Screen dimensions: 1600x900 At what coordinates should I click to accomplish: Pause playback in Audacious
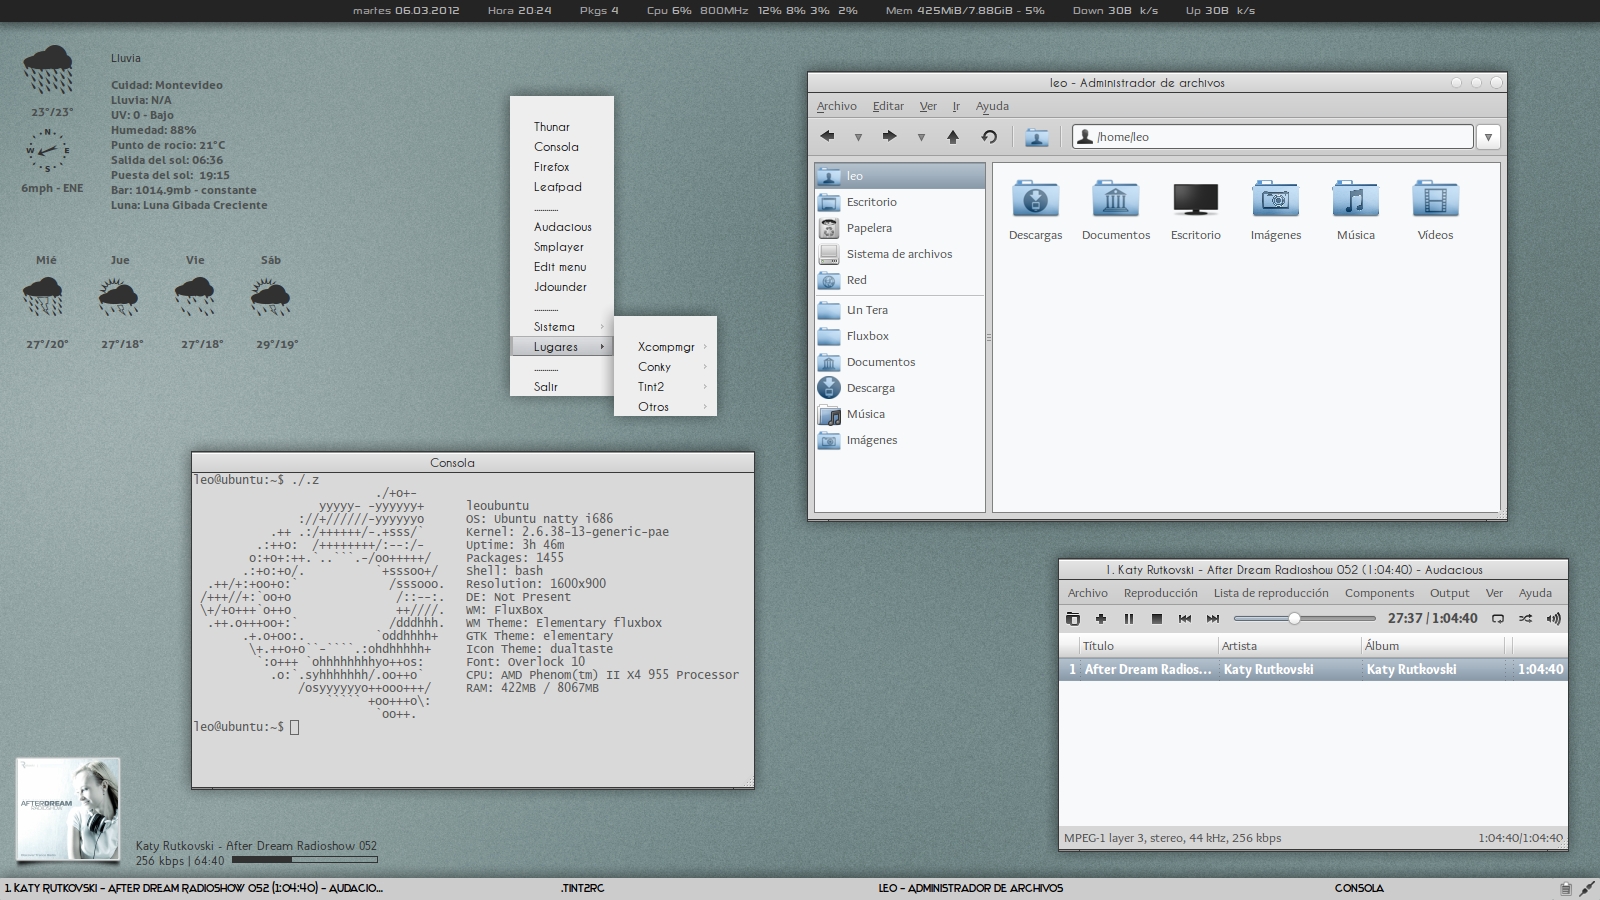(1129, 619)
